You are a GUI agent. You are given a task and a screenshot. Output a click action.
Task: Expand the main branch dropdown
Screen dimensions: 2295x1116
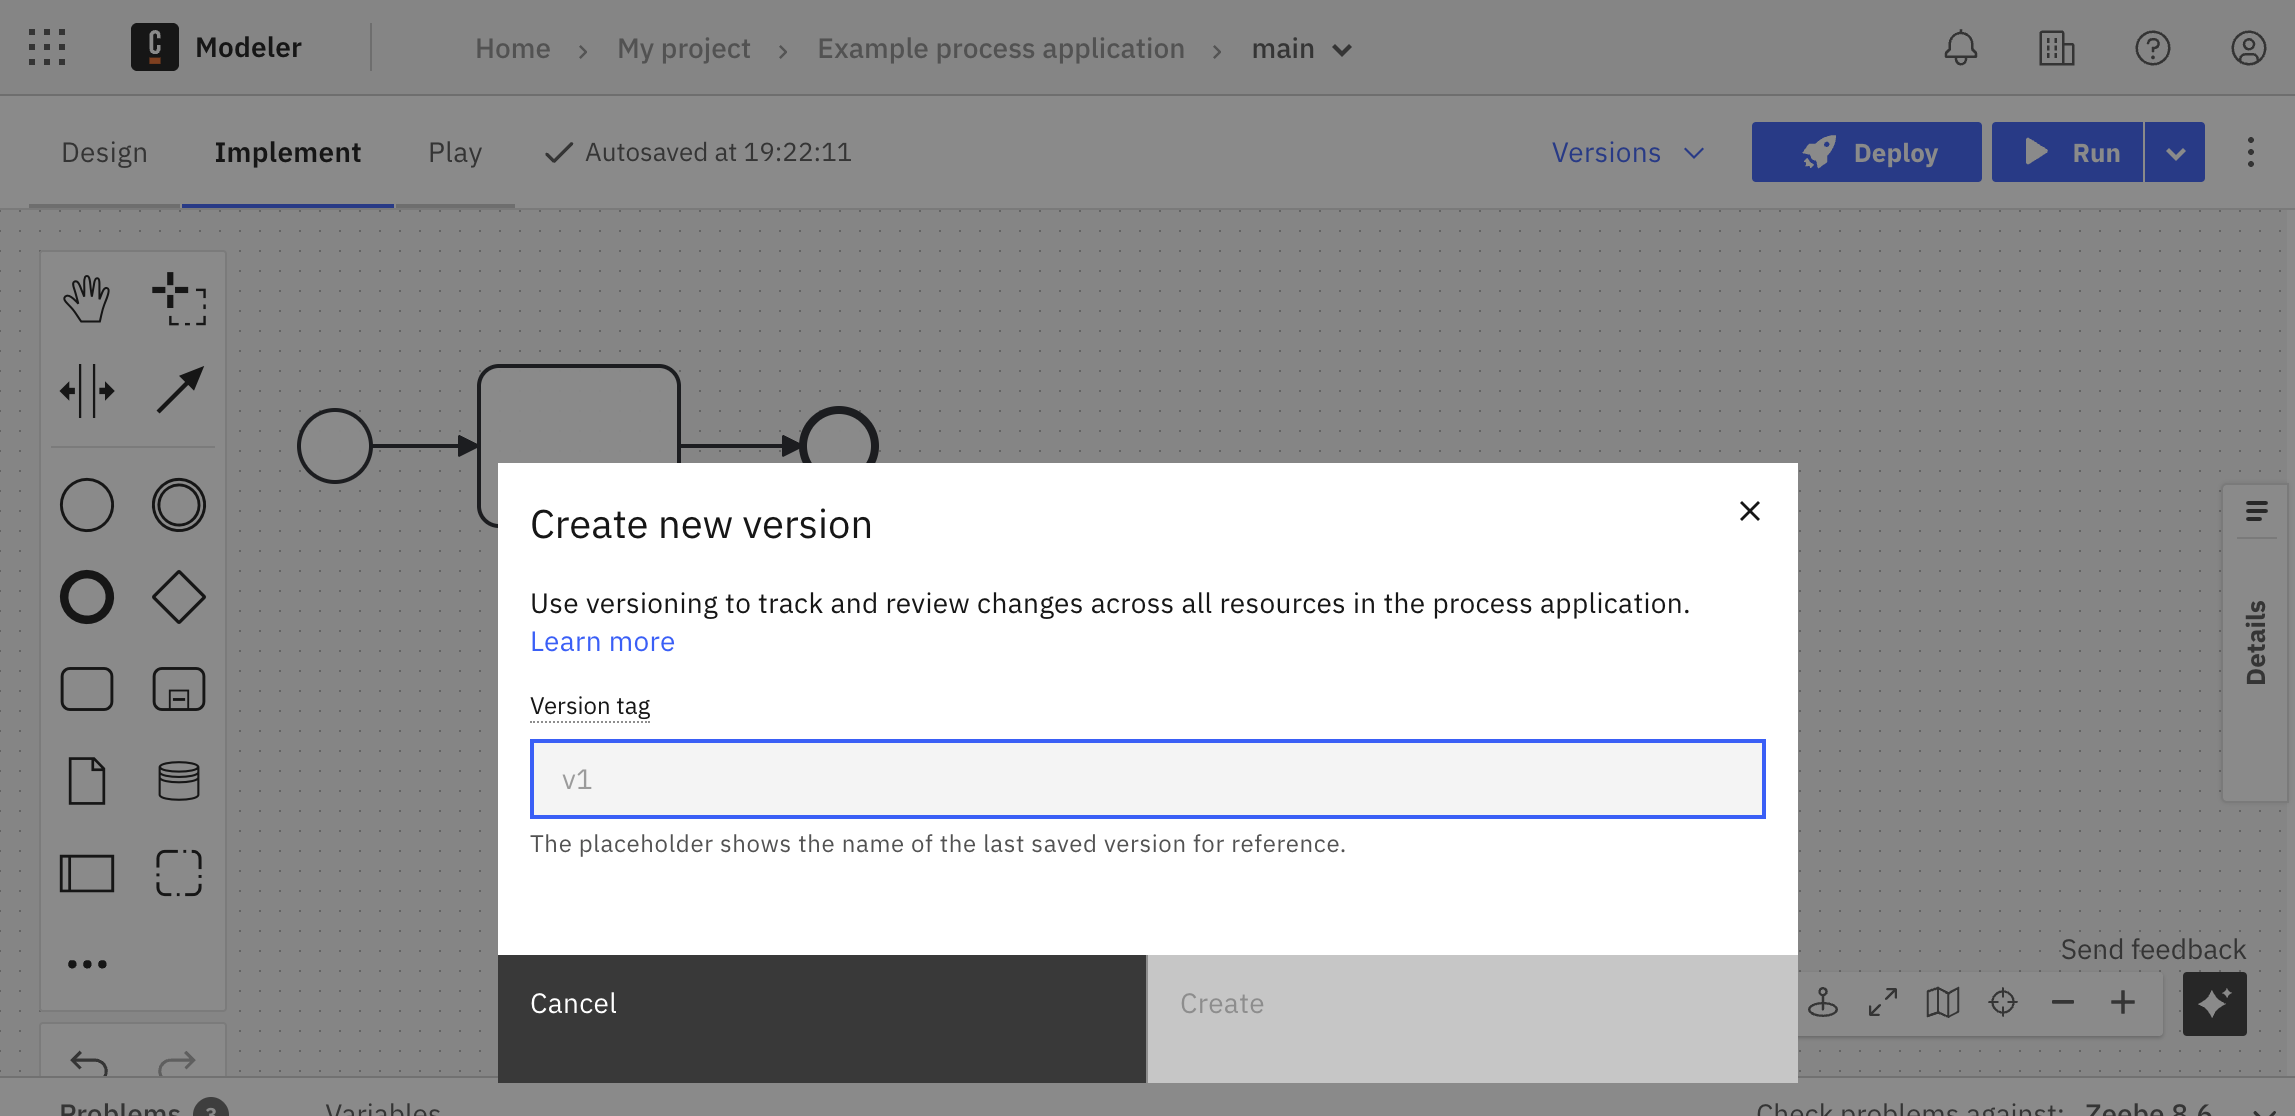(x=1302, y=49)
